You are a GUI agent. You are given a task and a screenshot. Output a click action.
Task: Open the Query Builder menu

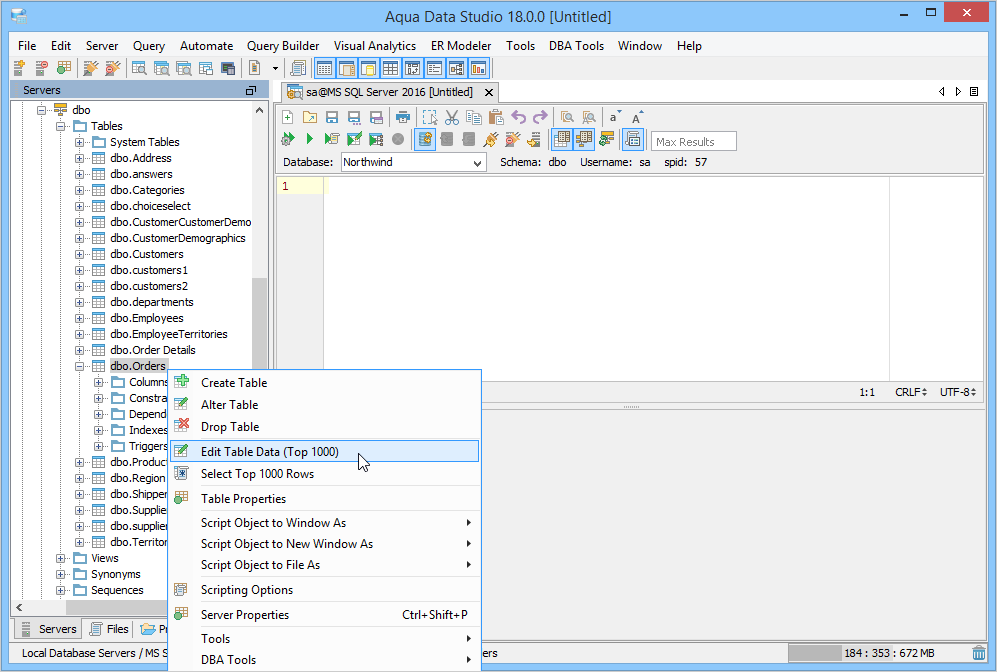pos(283,46)
